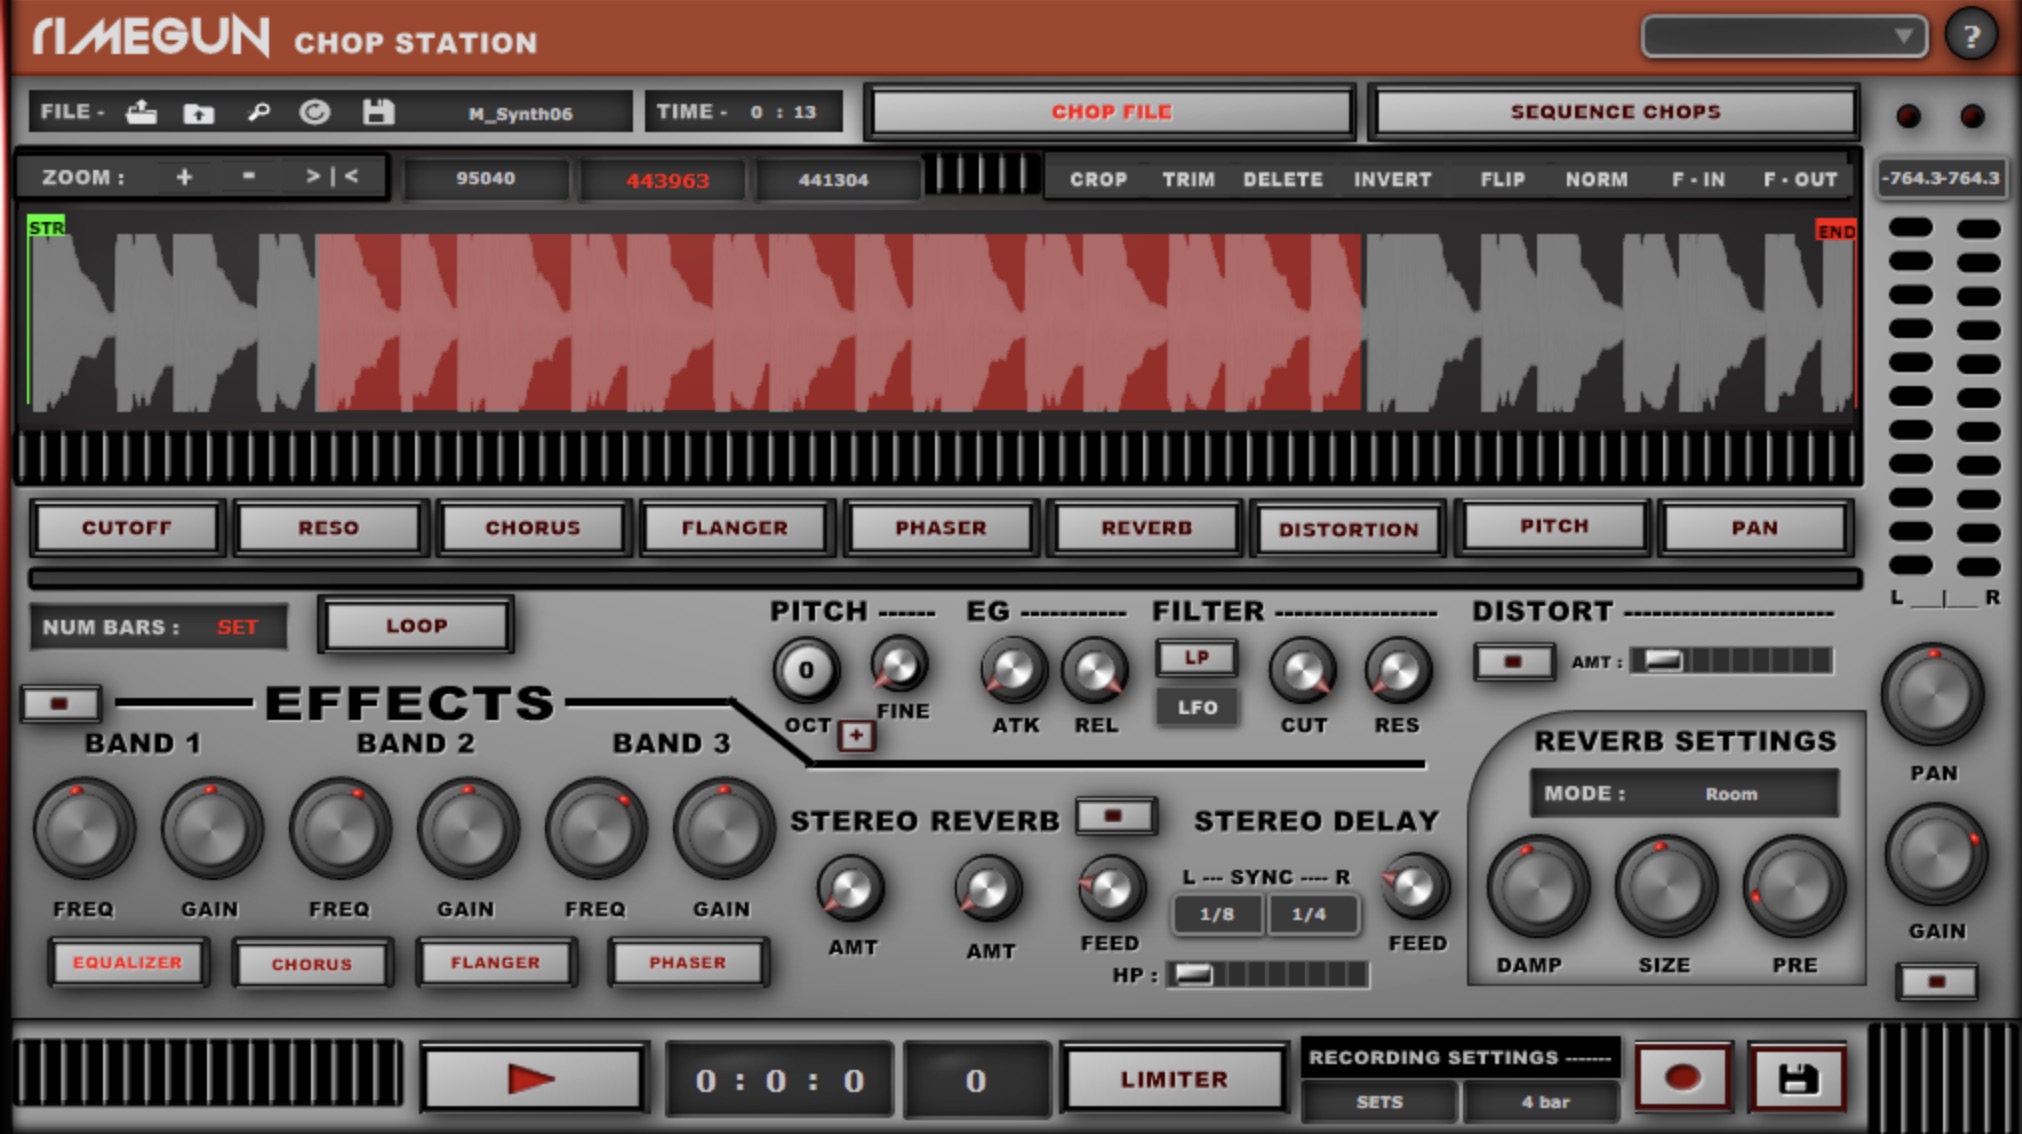Click the INVERT edit button
This screenshot has height=1134, width=2022.
click(1392, 180)
